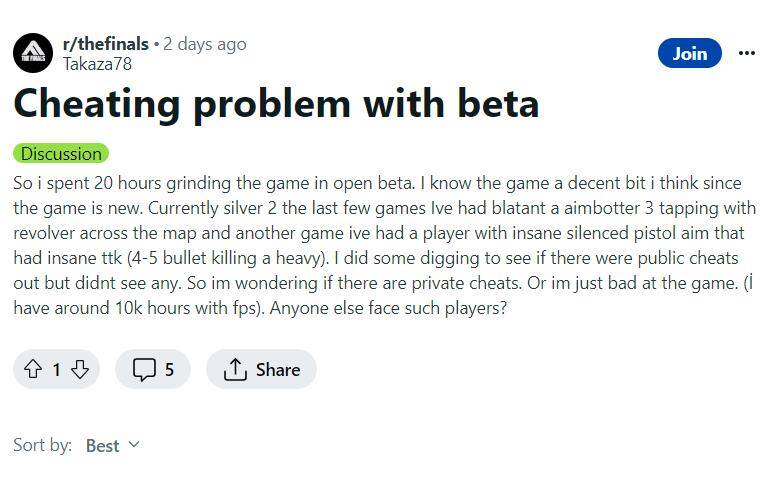This screenshot has height=489, width=782.
Task: Upvote the Cheating problem post
Action: click(32, 370)
